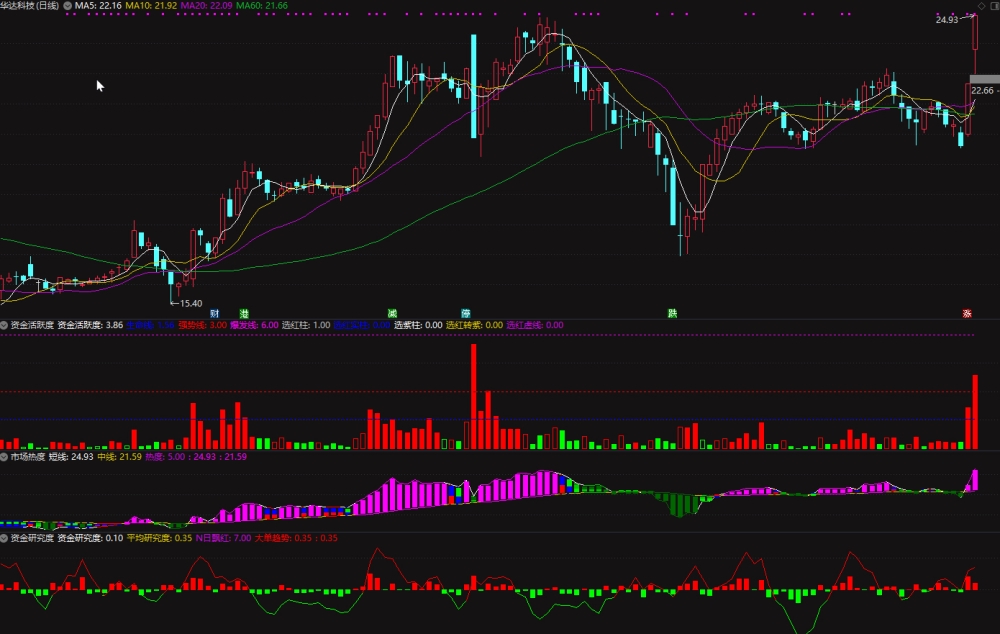Click the teal 增 event marker icon
This screenshot has height=634, width=1000.
466,314
